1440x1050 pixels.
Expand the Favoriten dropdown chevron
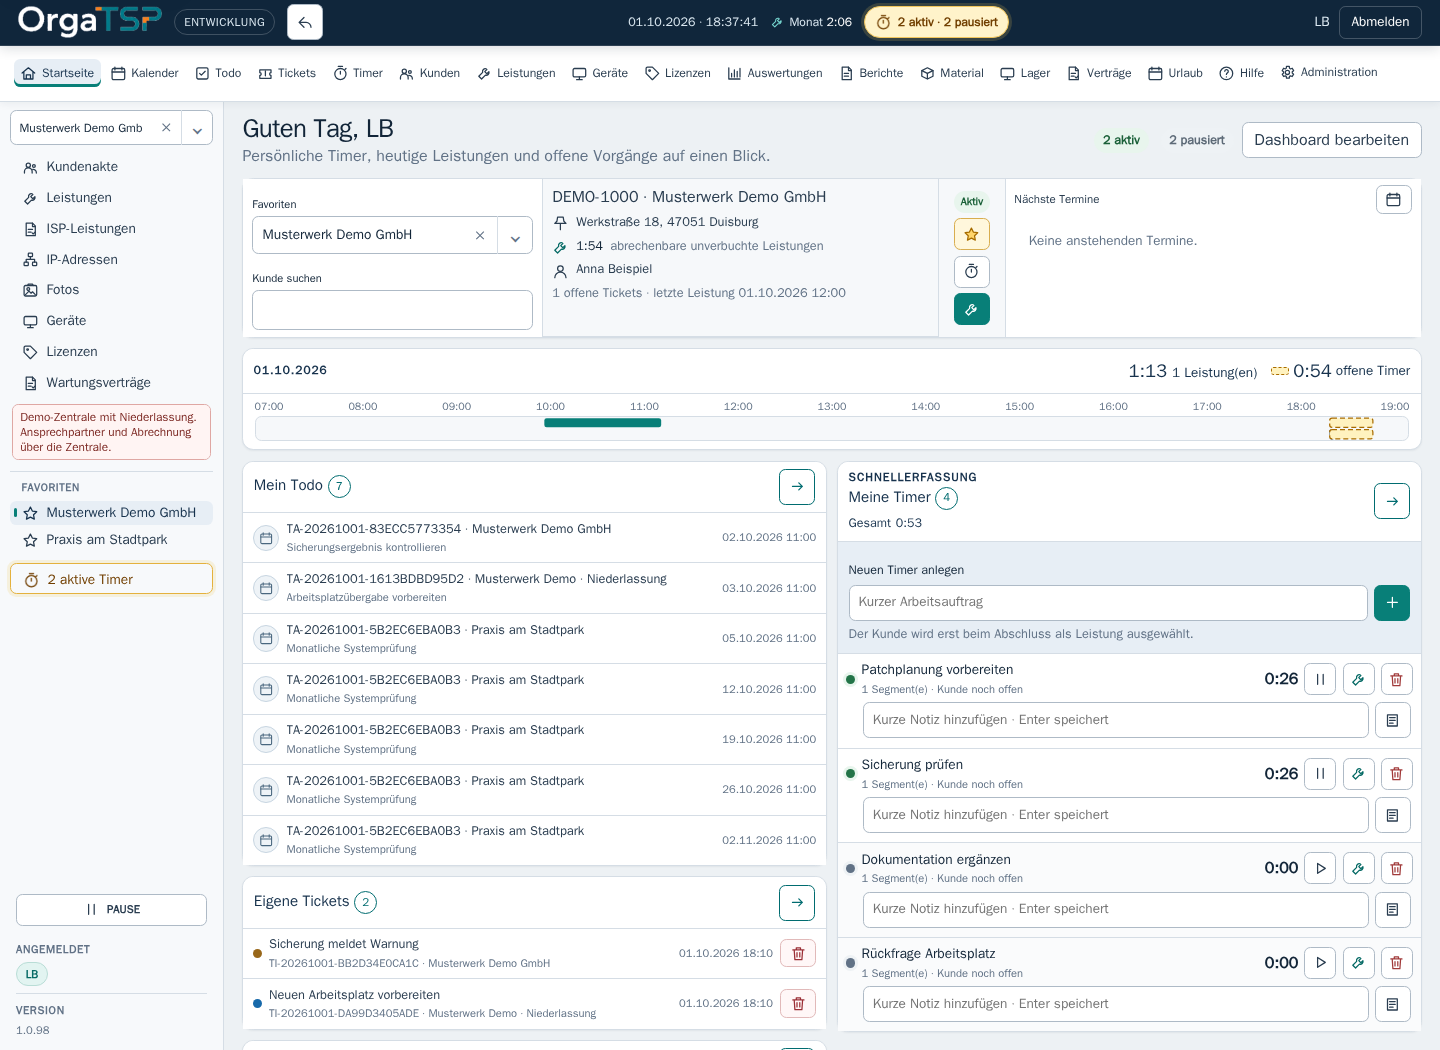tap(515, 236)
